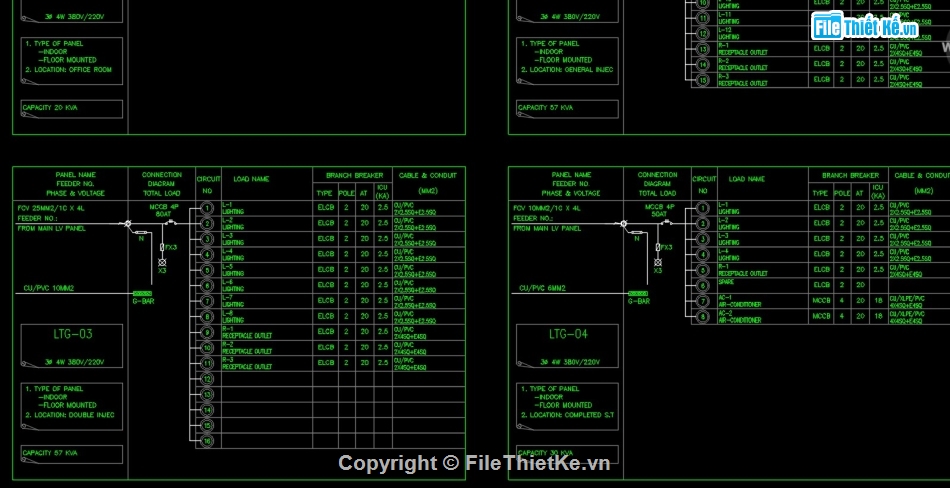Select the X3 crossed symbol in LTG-04
The image size is (950, 488).
(x=657, y=261)
